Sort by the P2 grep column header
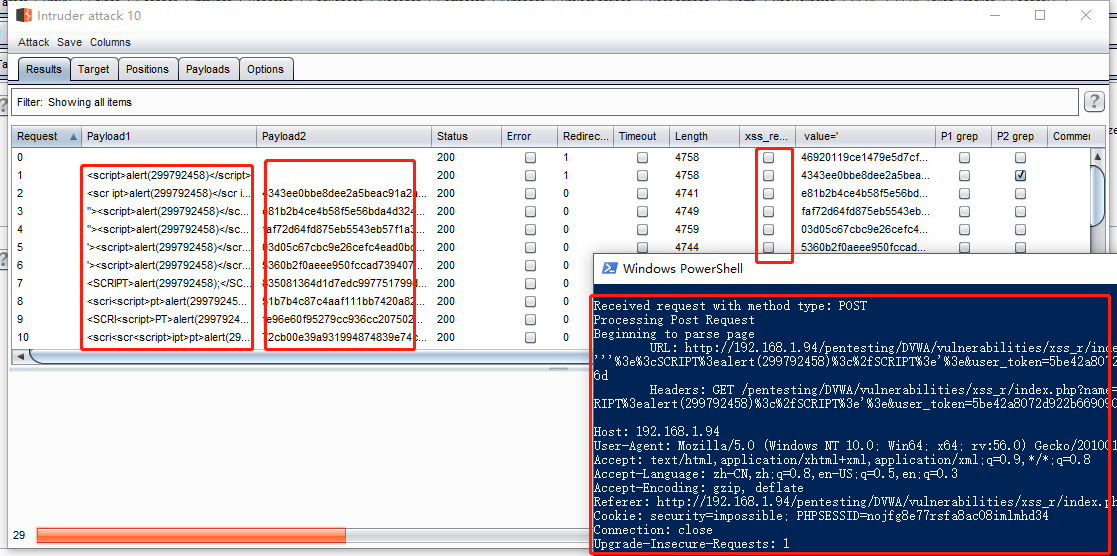The image size is (1117, 556). [x=1019, y=136]
